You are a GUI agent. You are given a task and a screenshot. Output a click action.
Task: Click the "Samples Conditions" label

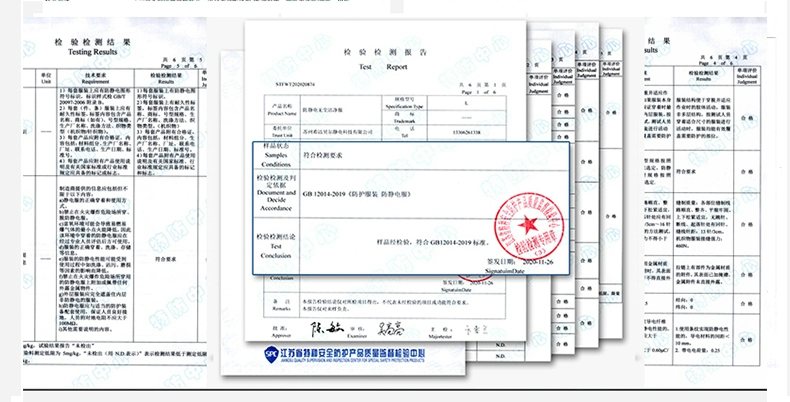click(276, 160)
